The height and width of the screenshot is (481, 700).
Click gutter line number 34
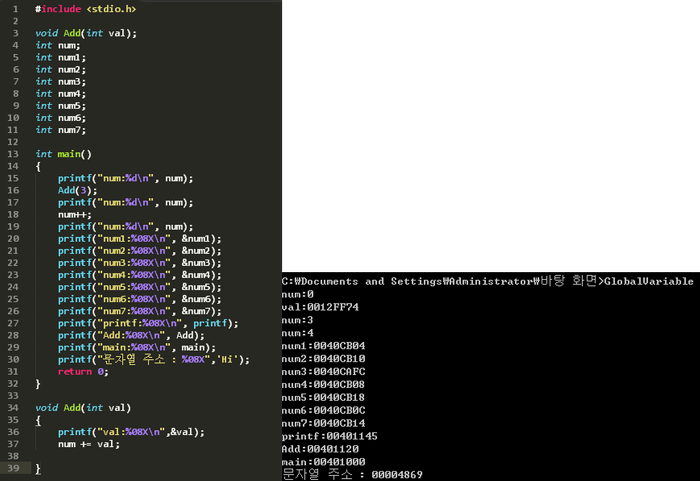click(13, 408)
